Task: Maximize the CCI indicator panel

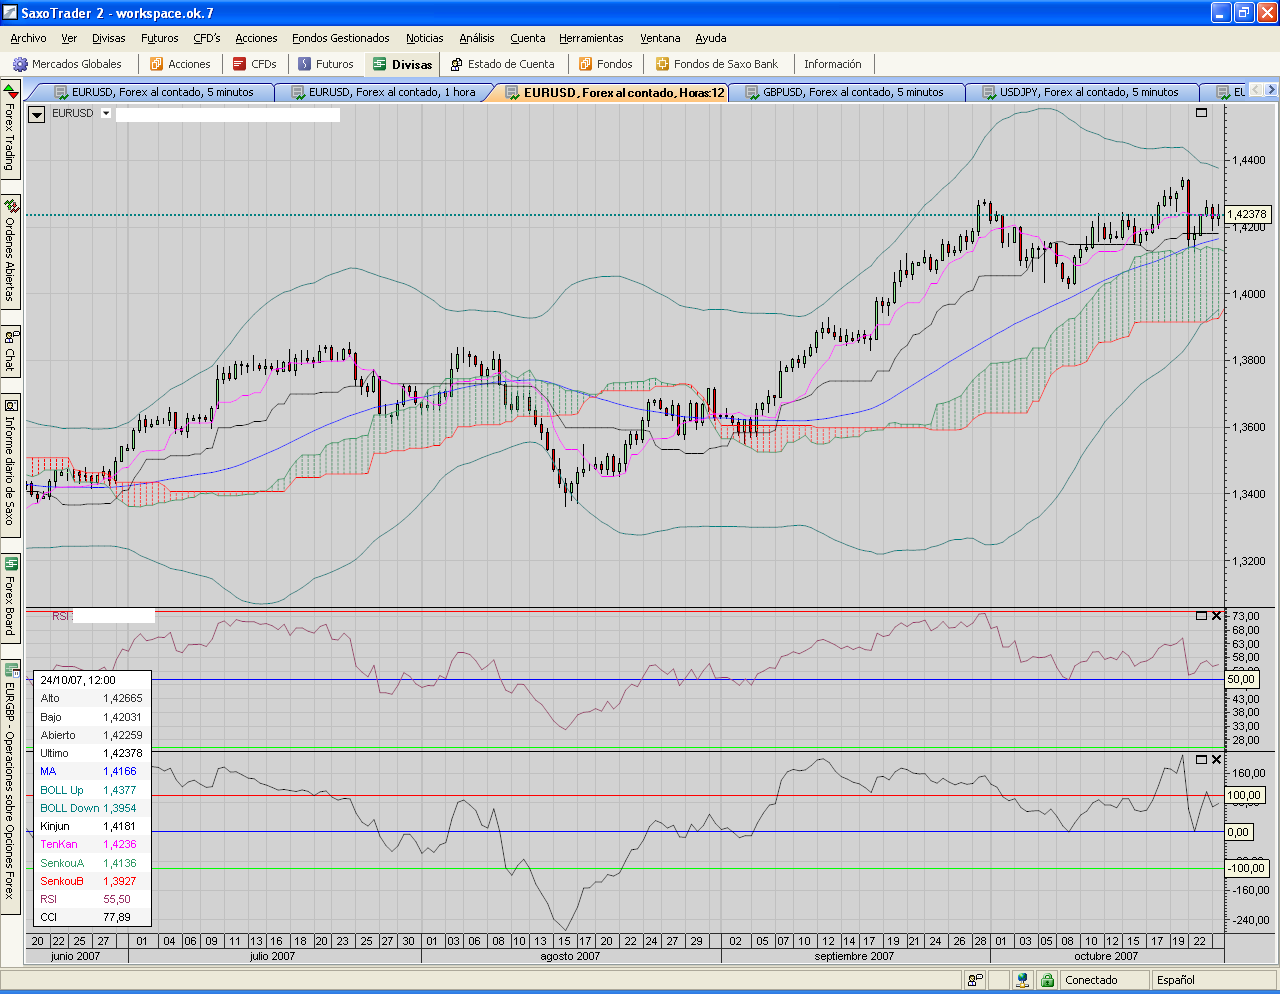Action: coord(1201,760)
